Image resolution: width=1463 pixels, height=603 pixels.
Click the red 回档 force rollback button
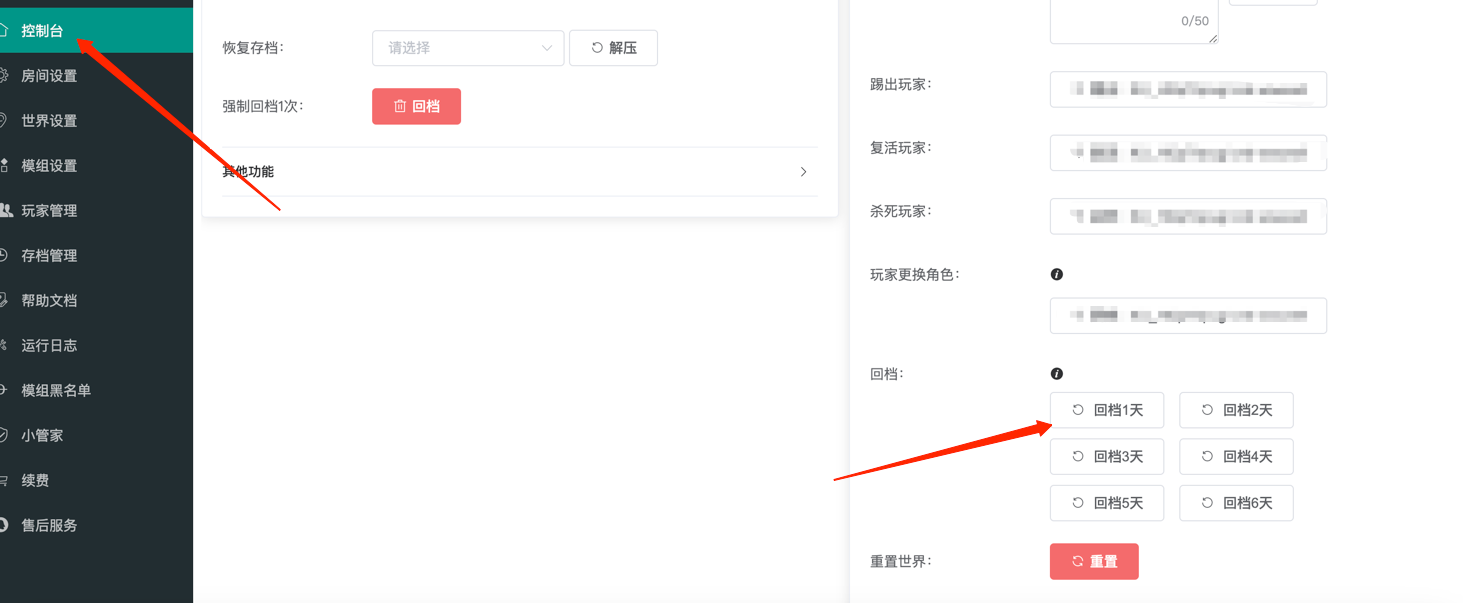pos(416,106)
